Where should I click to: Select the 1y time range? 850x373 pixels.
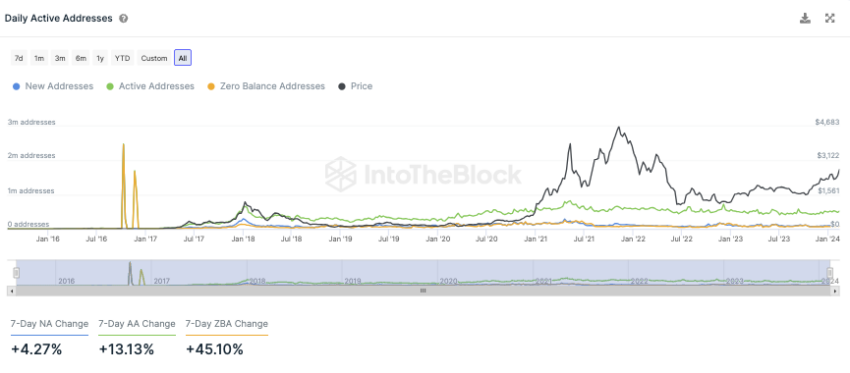(100, 58)
